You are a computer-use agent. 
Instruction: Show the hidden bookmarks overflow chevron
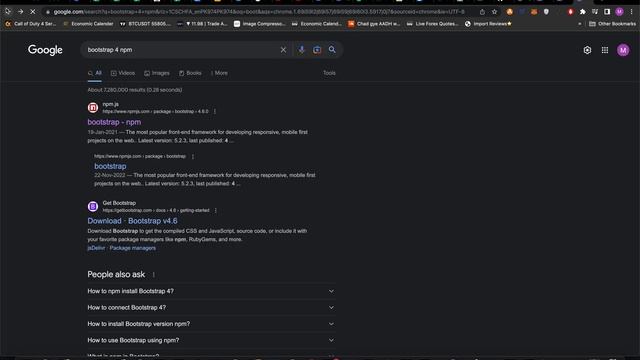click(x=580, y=24)
